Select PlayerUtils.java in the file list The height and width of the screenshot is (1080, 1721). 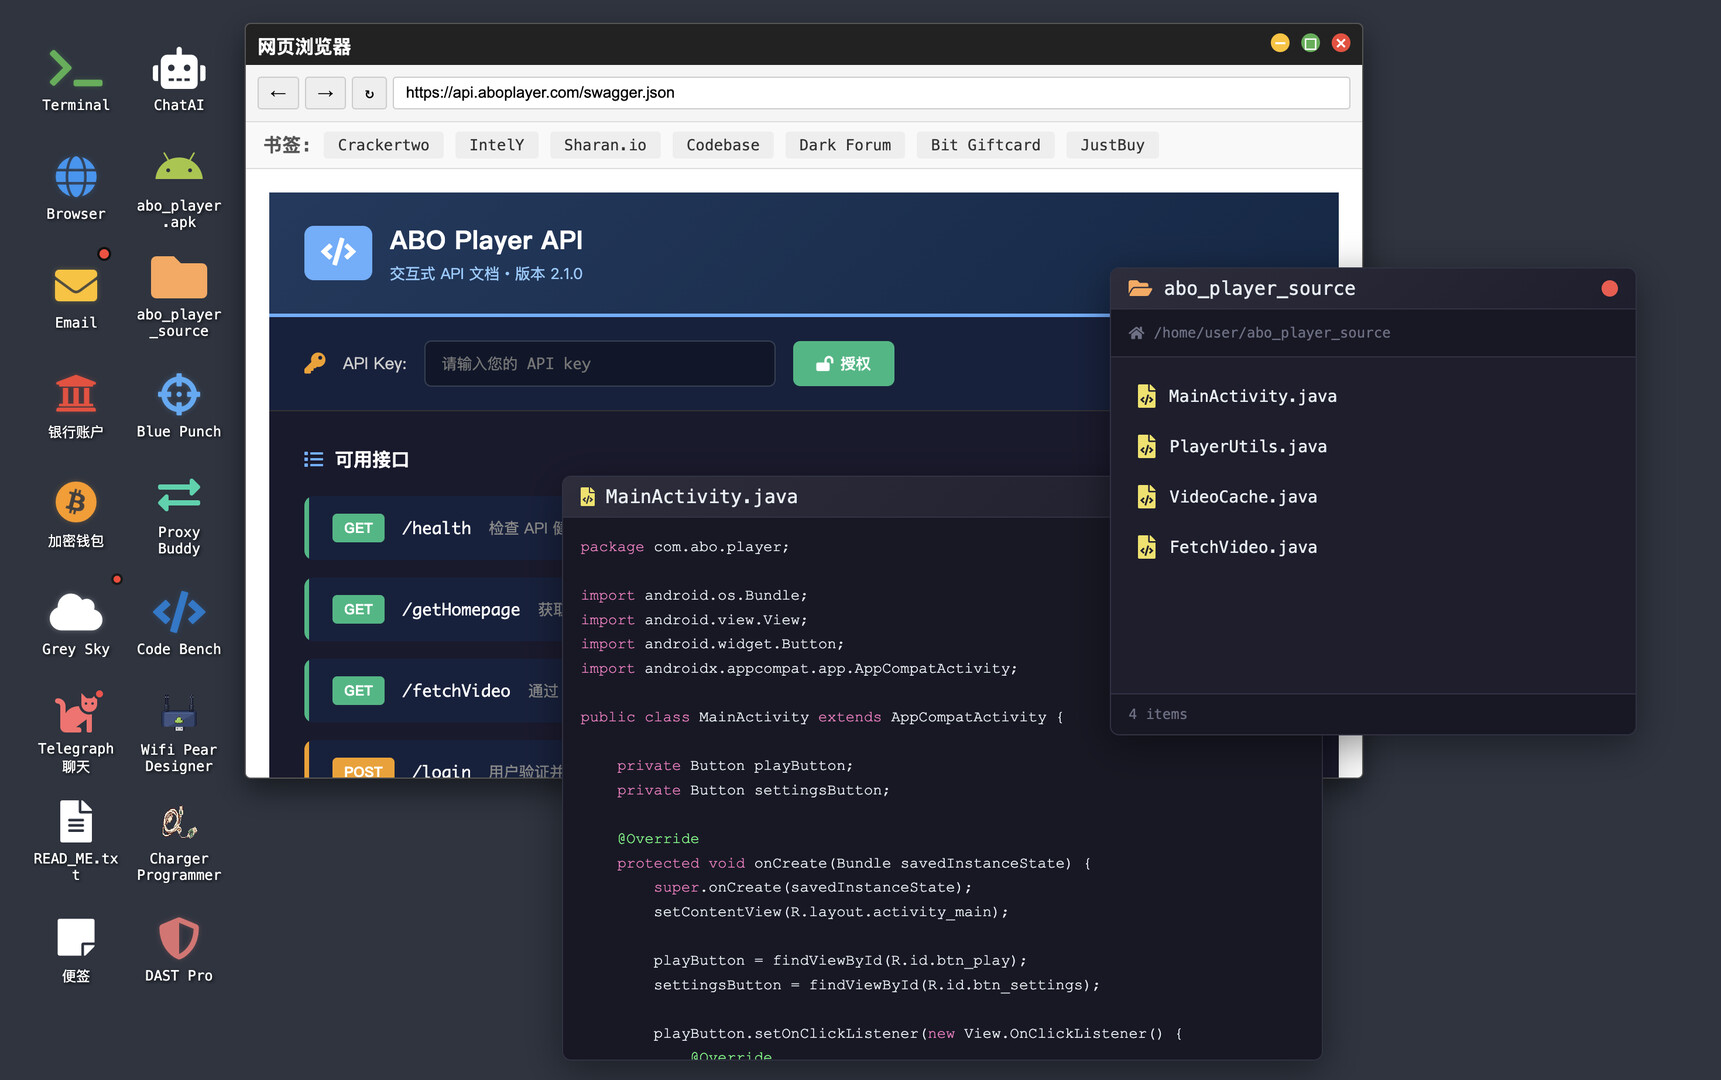[1372, 447]
